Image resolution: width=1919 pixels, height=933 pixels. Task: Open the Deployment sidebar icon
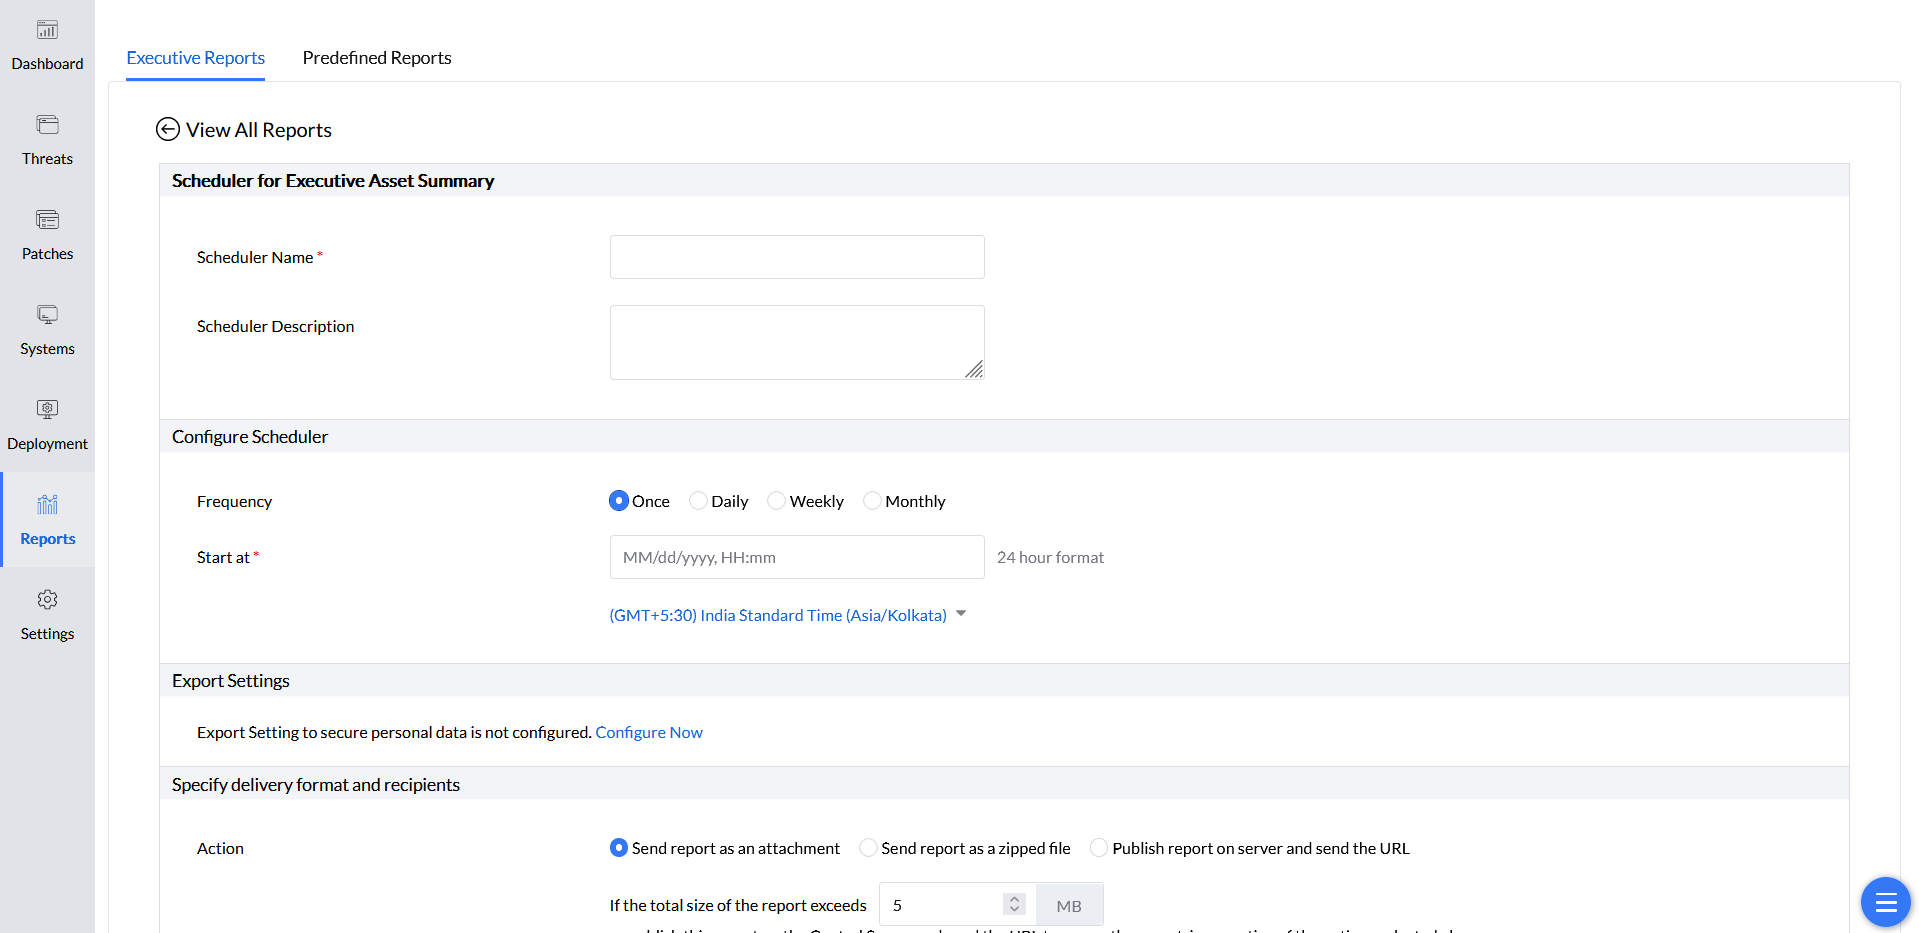tap(47, 410)
